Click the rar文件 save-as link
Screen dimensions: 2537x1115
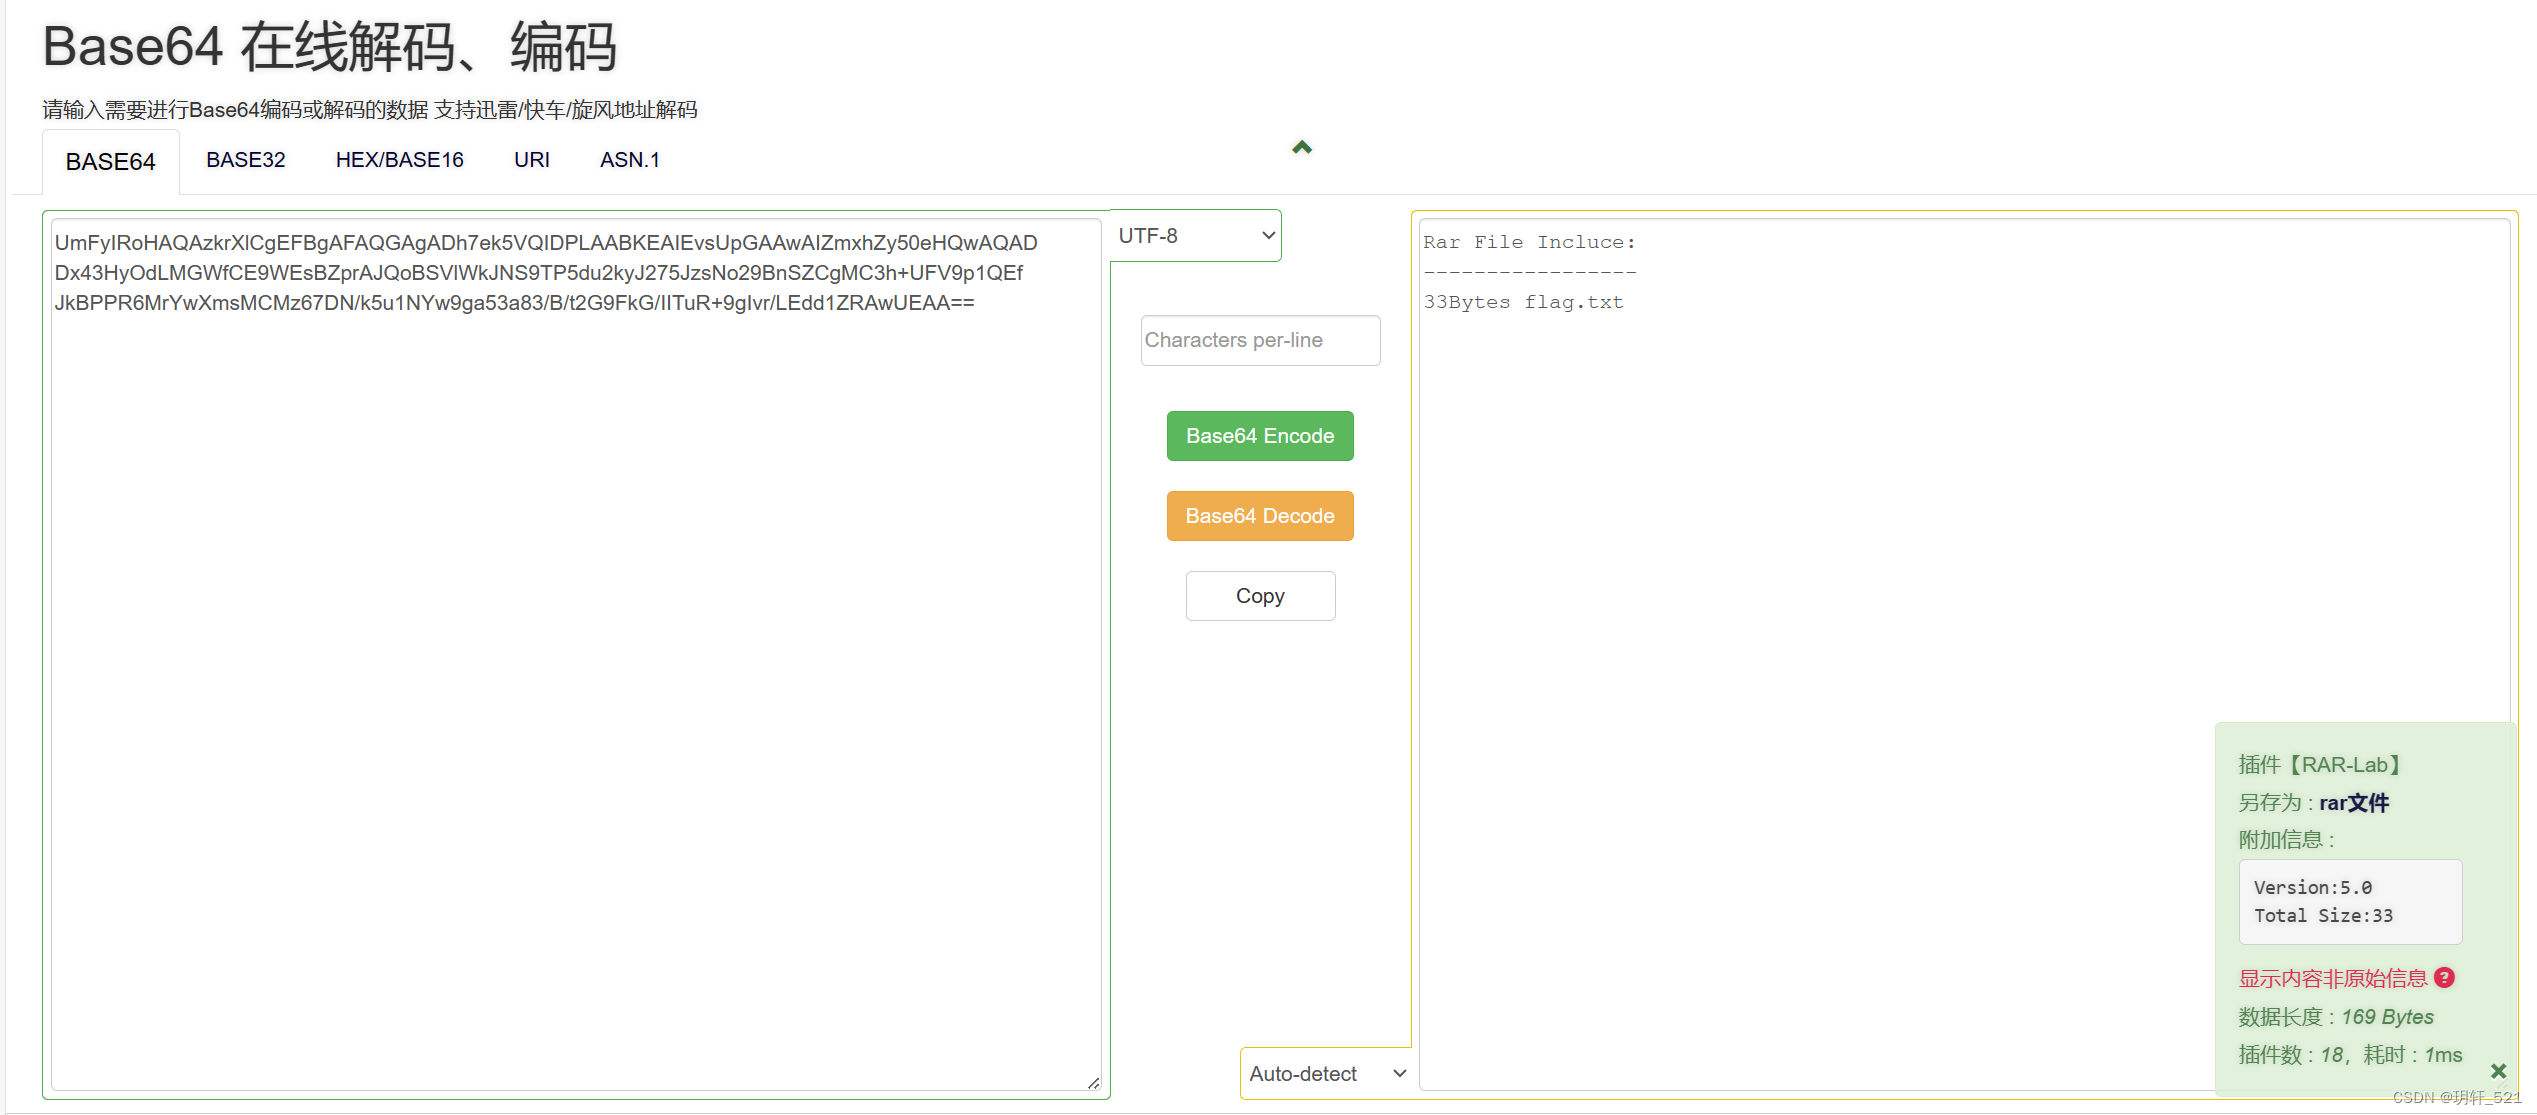[2353, 803]
